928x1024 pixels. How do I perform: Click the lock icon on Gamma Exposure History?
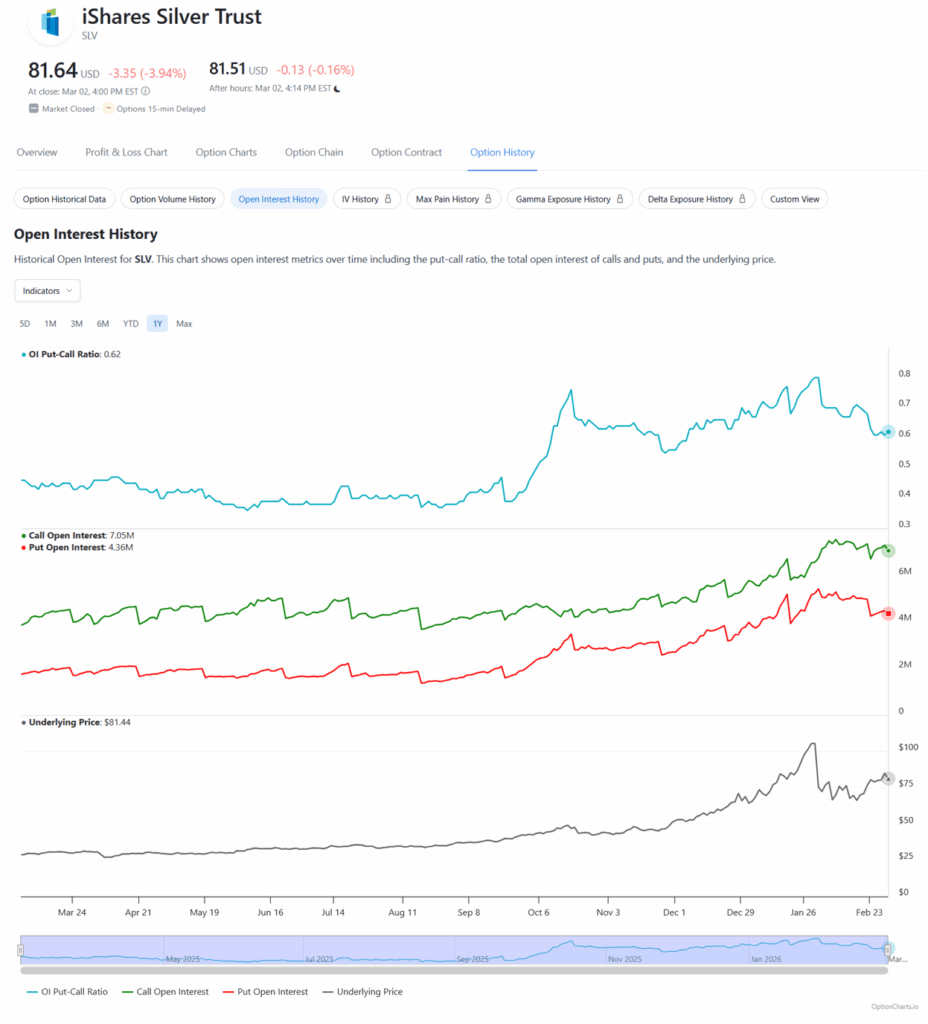coord(620,199)
